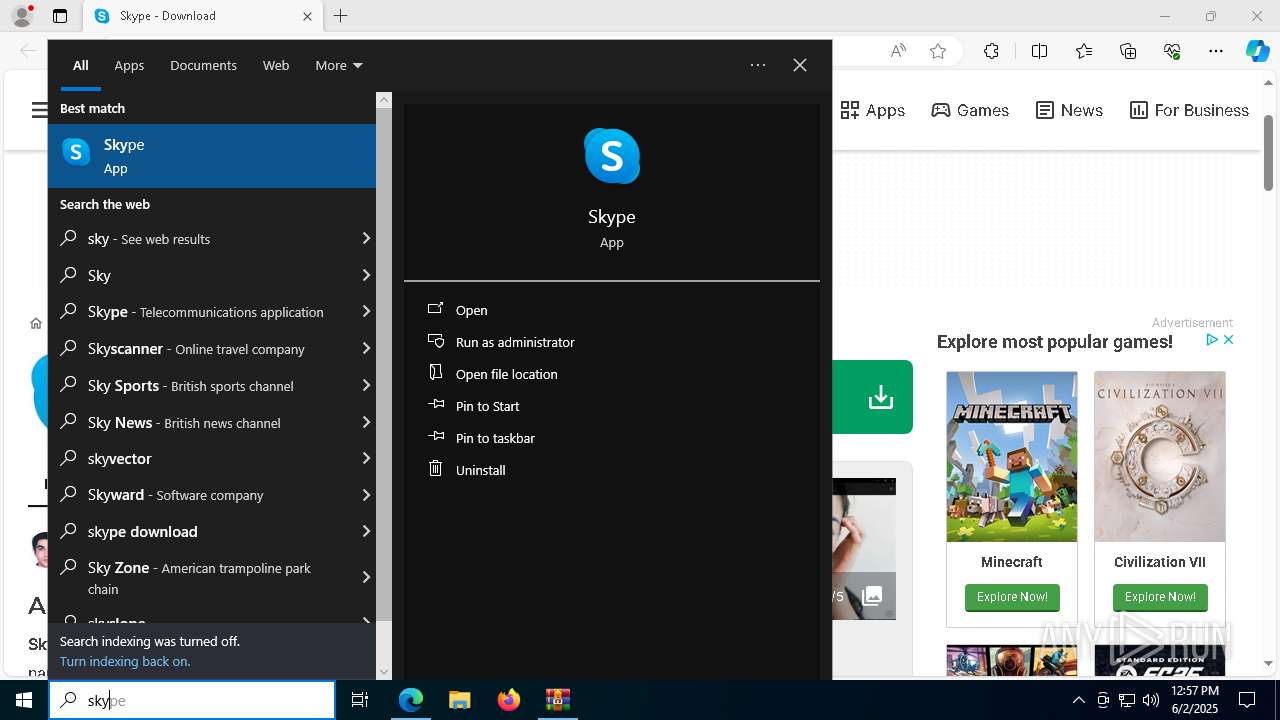
Task: Expand arrow for skyvector suggestion
Action: pos(366,458)
